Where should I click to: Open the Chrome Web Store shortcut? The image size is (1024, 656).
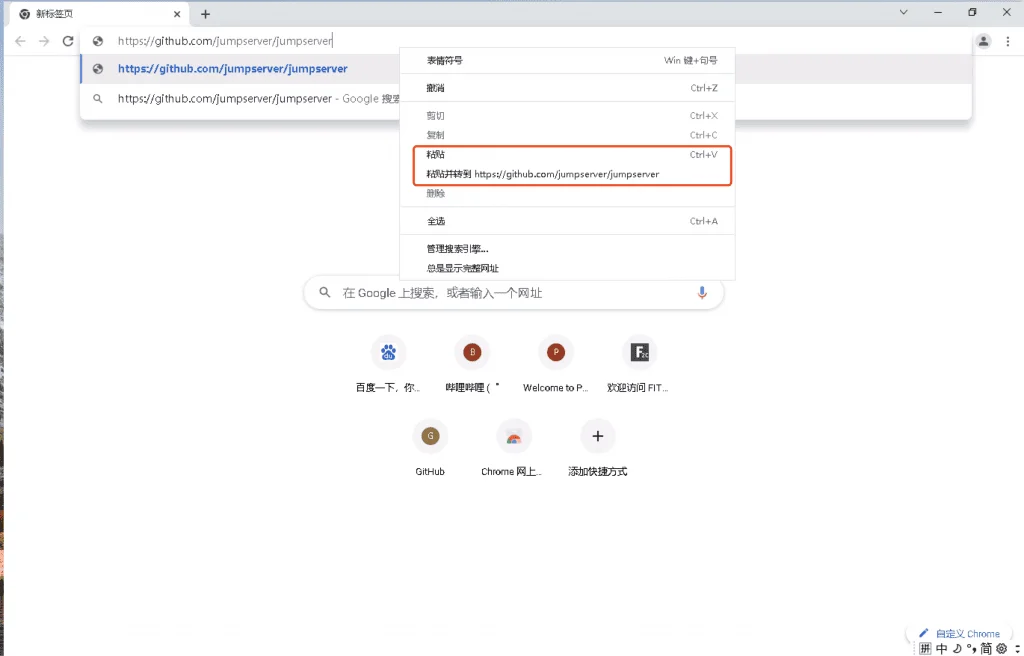514,448
